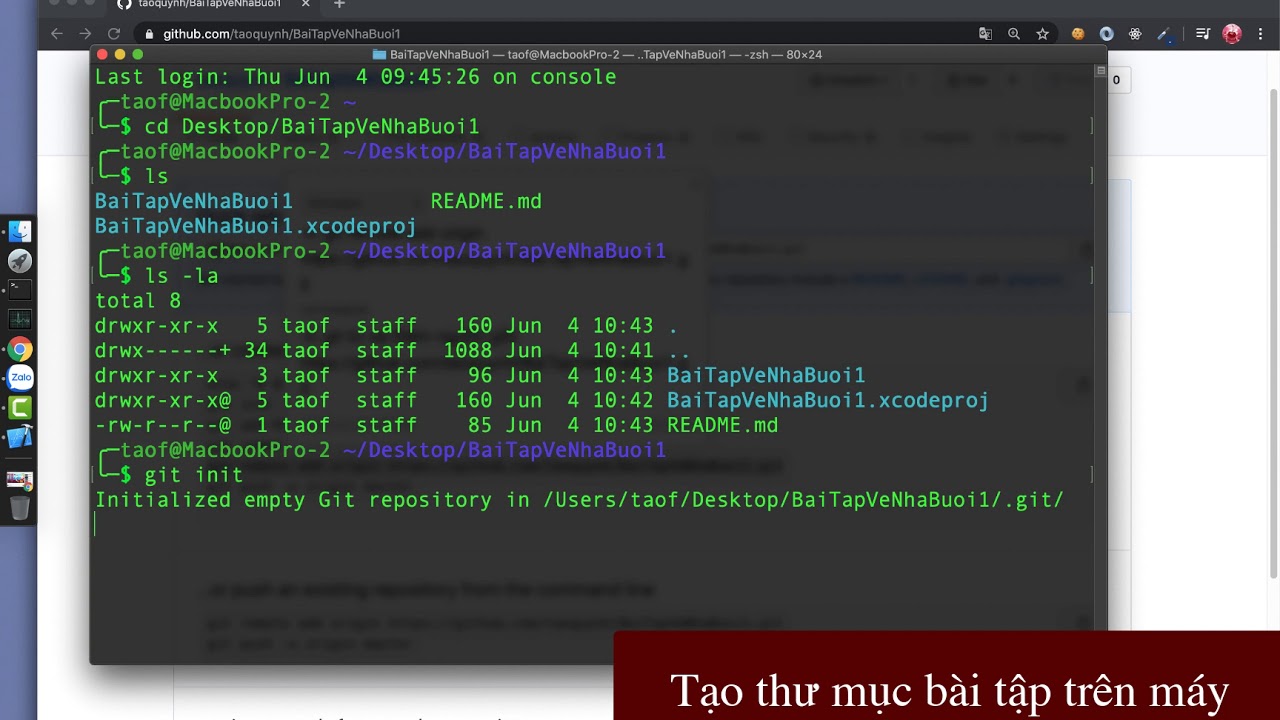The height and width of the screenshot is (720, 1280).
Task: Open Chrome's three-dot menu
Action: click(1261, 34)
